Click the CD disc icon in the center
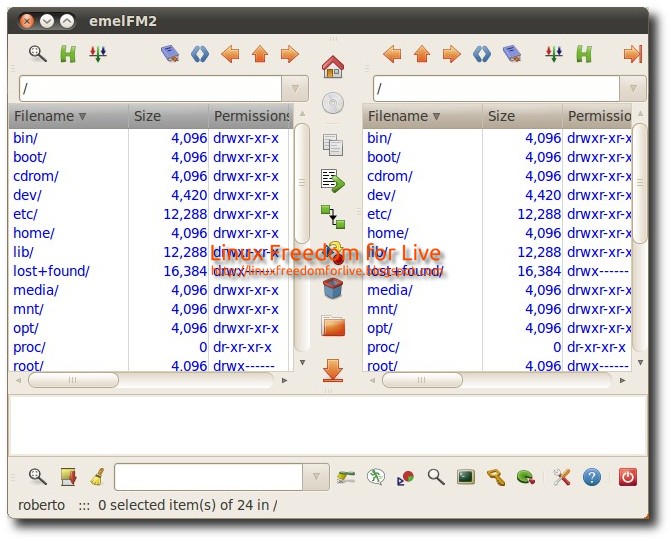The height and width of the screenshot is (542, 672). [x=333, y=103]
